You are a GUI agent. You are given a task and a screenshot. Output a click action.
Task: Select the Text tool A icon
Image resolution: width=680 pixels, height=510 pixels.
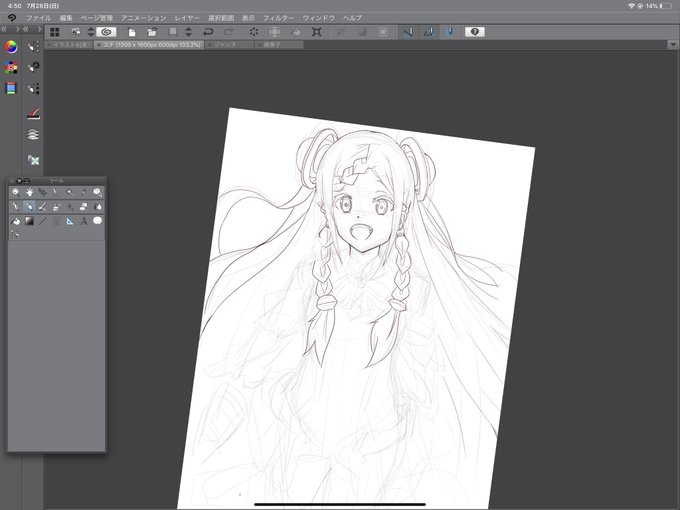(x=83, y=221)
